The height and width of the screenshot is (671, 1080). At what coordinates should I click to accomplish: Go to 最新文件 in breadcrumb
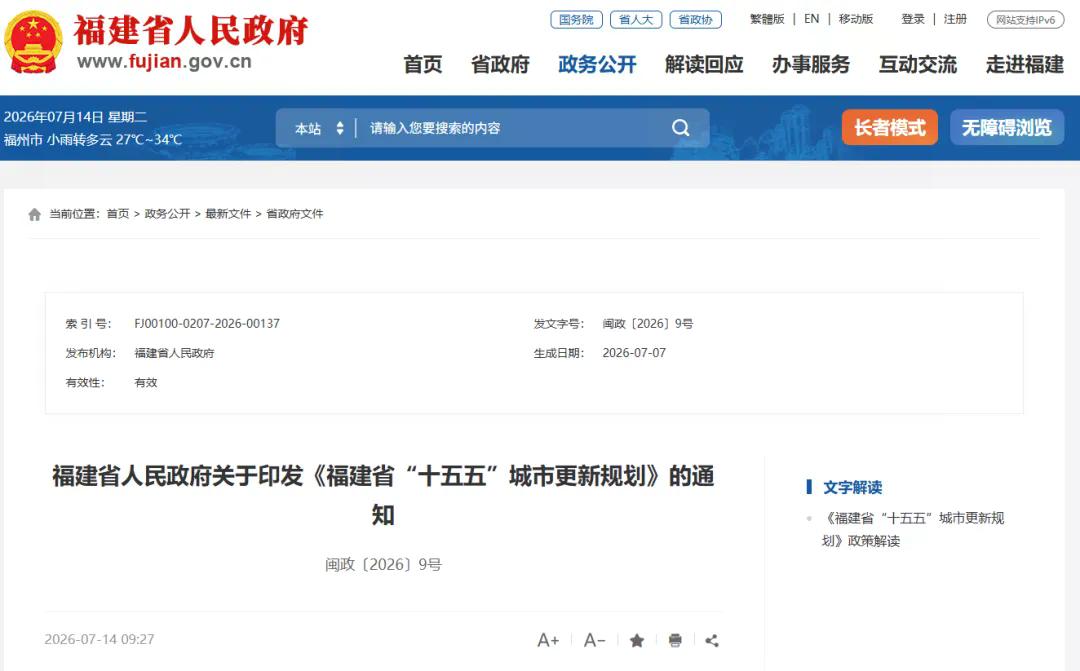(228, 214)
